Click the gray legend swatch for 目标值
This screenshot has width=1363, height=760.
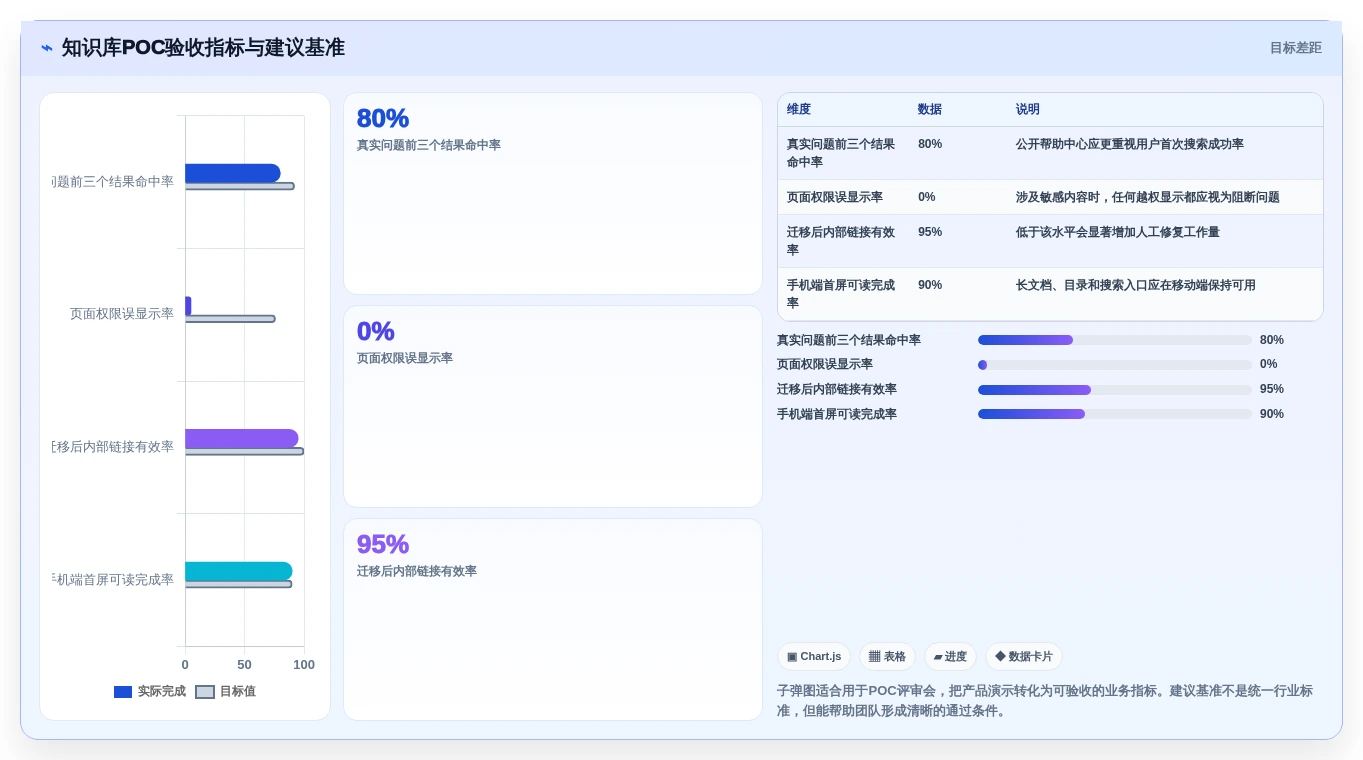205,692
